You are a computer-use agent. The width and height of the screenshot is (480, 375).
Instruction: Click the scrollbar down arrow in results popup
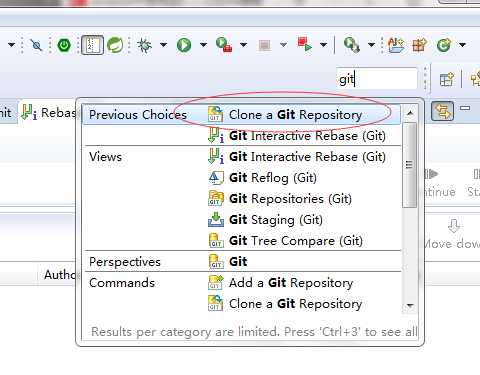[x=410, y=305]
